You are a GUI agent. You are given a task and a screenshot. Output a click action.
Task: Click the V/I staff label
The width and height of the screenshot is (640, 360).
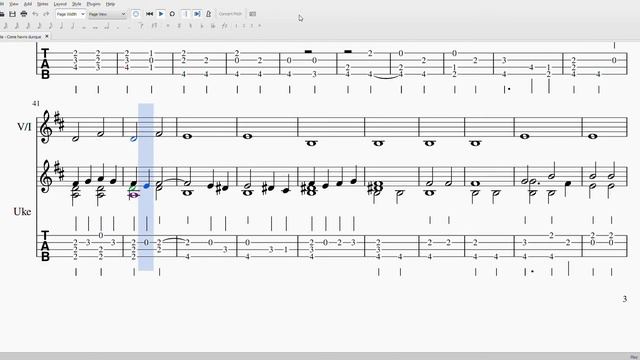(x=24, y=127)
